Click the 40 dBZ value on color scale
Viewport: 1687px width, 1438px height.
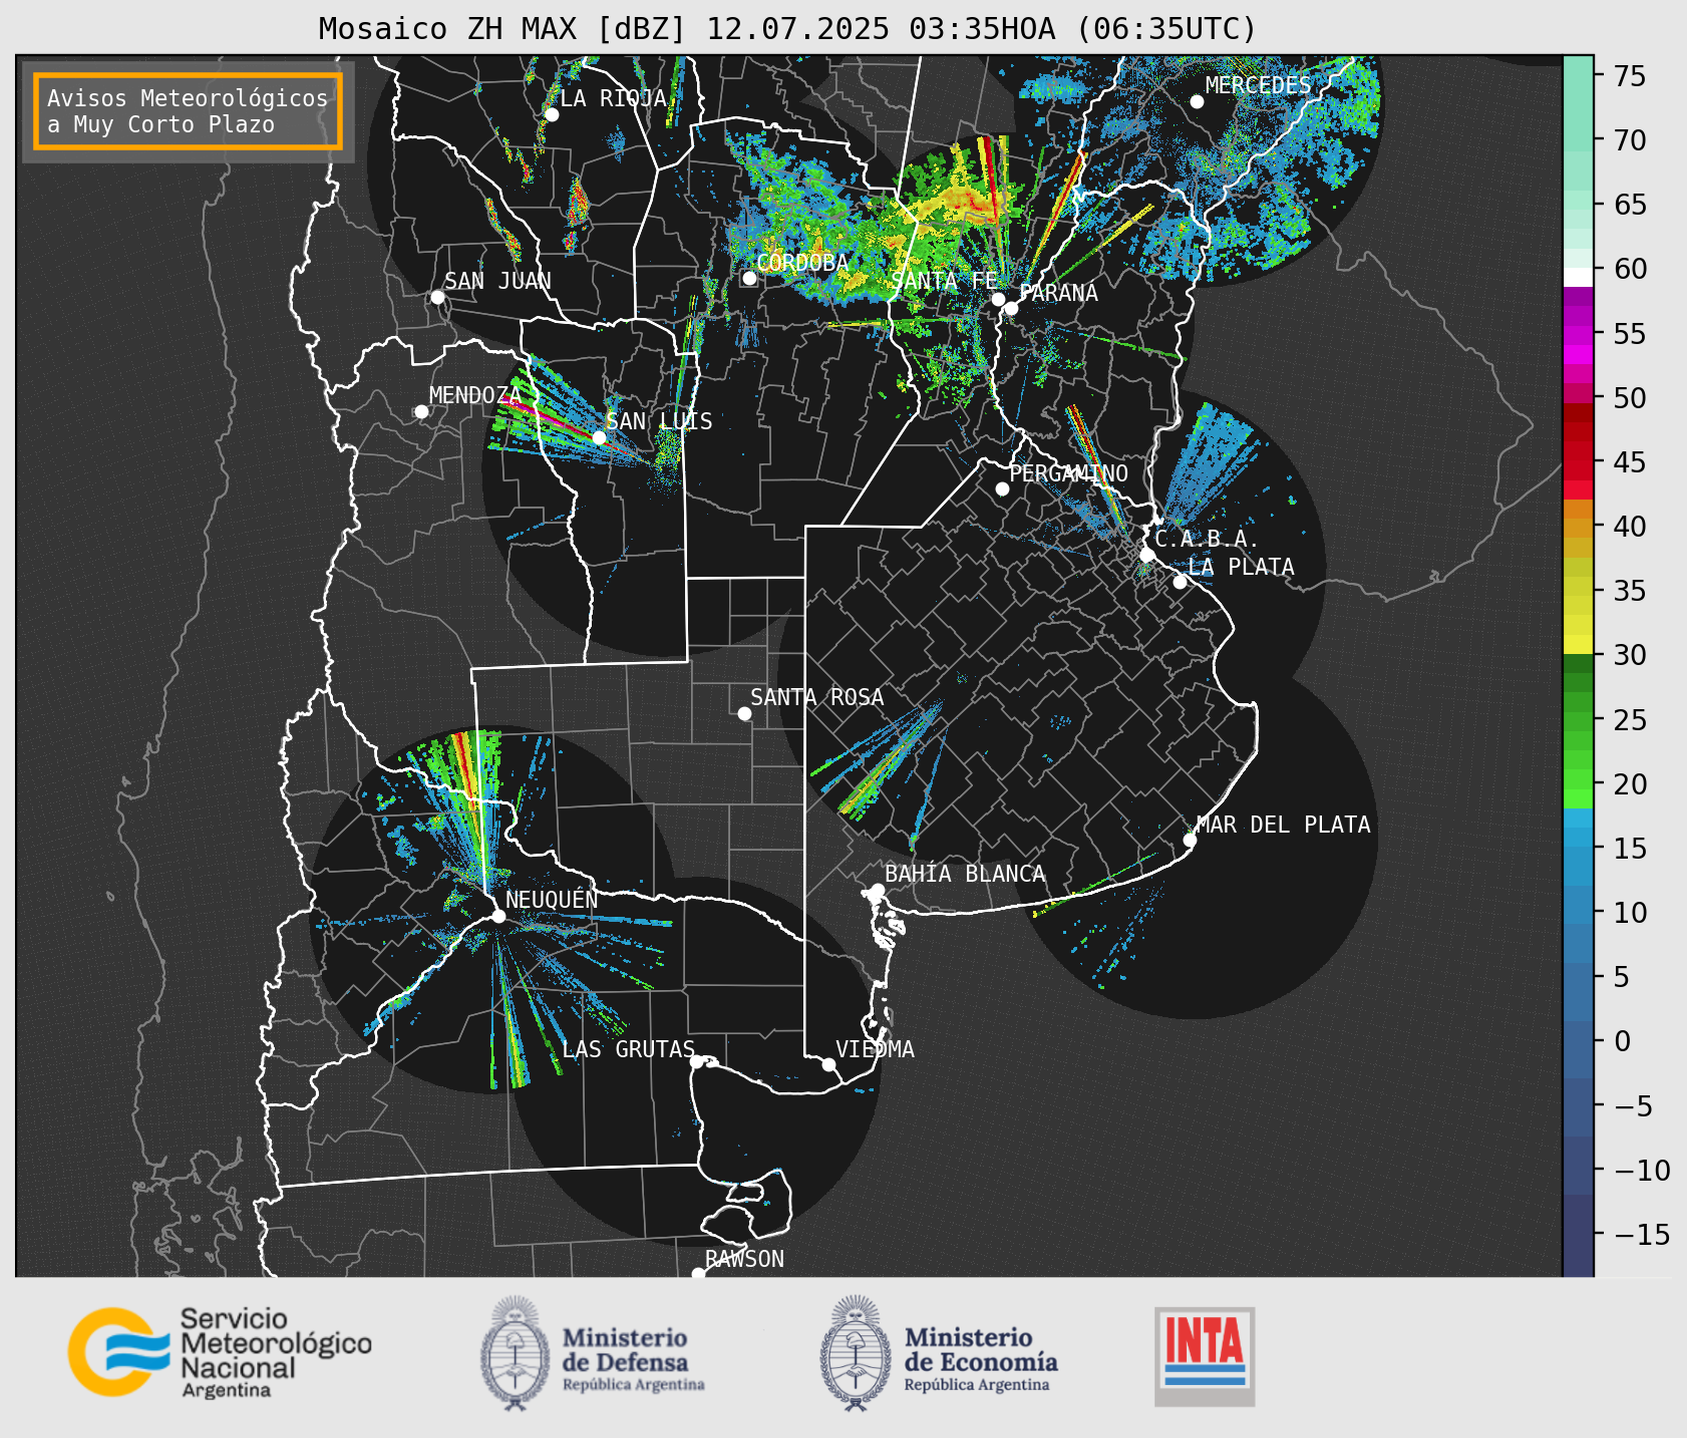click(1632, 527)
